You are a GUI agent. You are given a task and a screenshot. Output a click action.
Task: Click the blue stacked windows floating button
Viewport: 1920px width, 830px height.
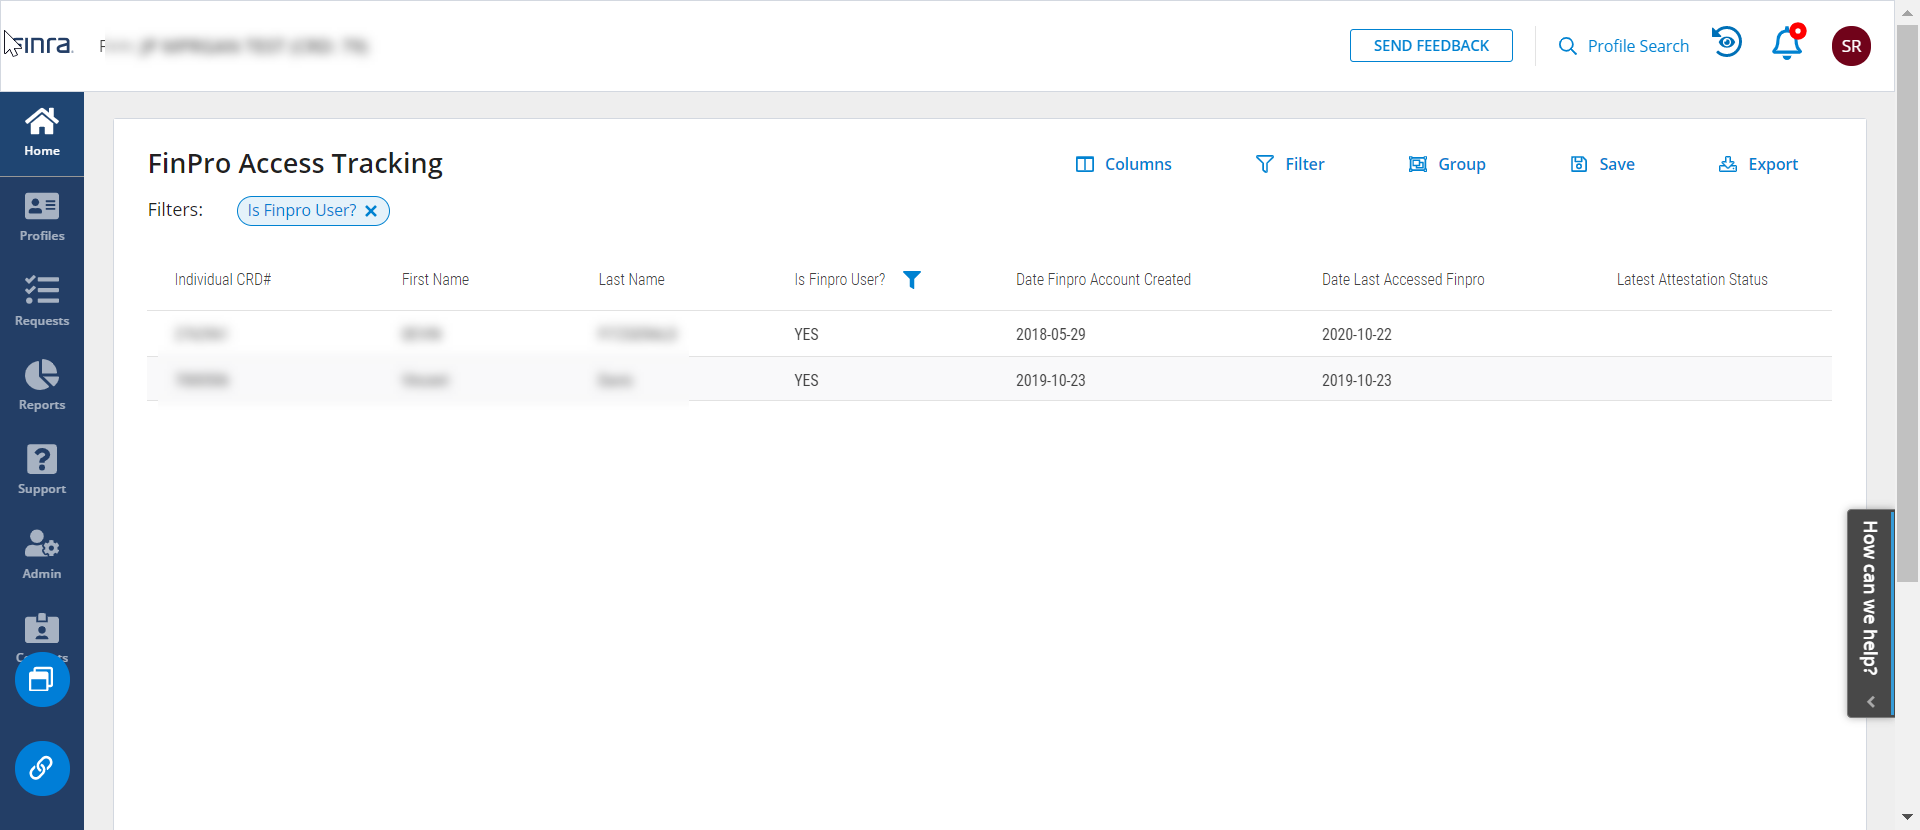click(x=42, y=680)
